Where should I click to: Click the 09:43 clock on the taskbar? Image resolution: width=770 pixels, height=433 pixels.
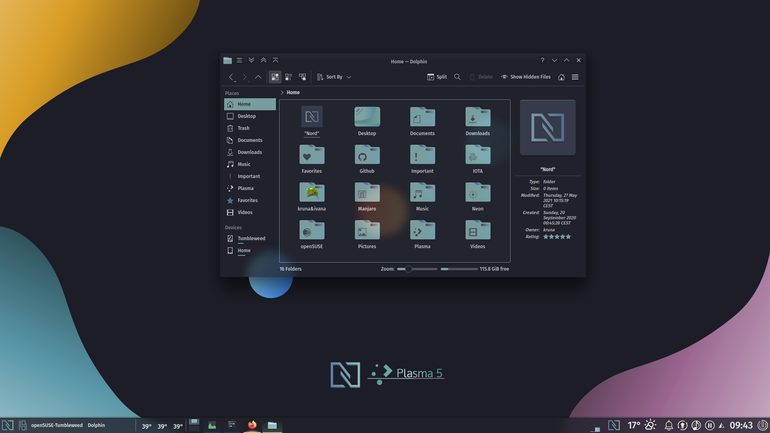point(741,425)
